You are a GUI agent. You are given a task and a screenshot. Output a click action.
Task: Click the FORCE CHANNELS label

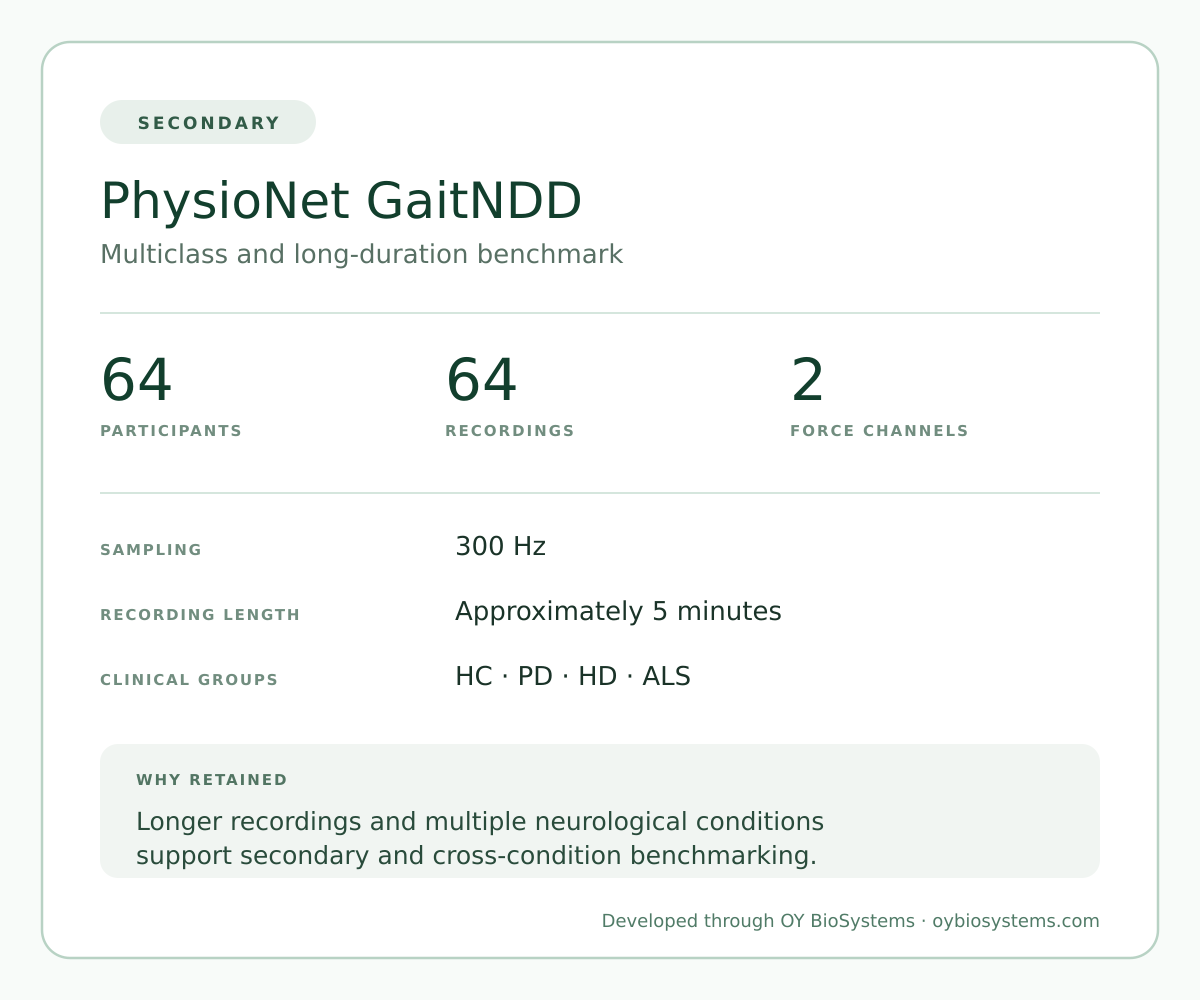tap(879, 431)
